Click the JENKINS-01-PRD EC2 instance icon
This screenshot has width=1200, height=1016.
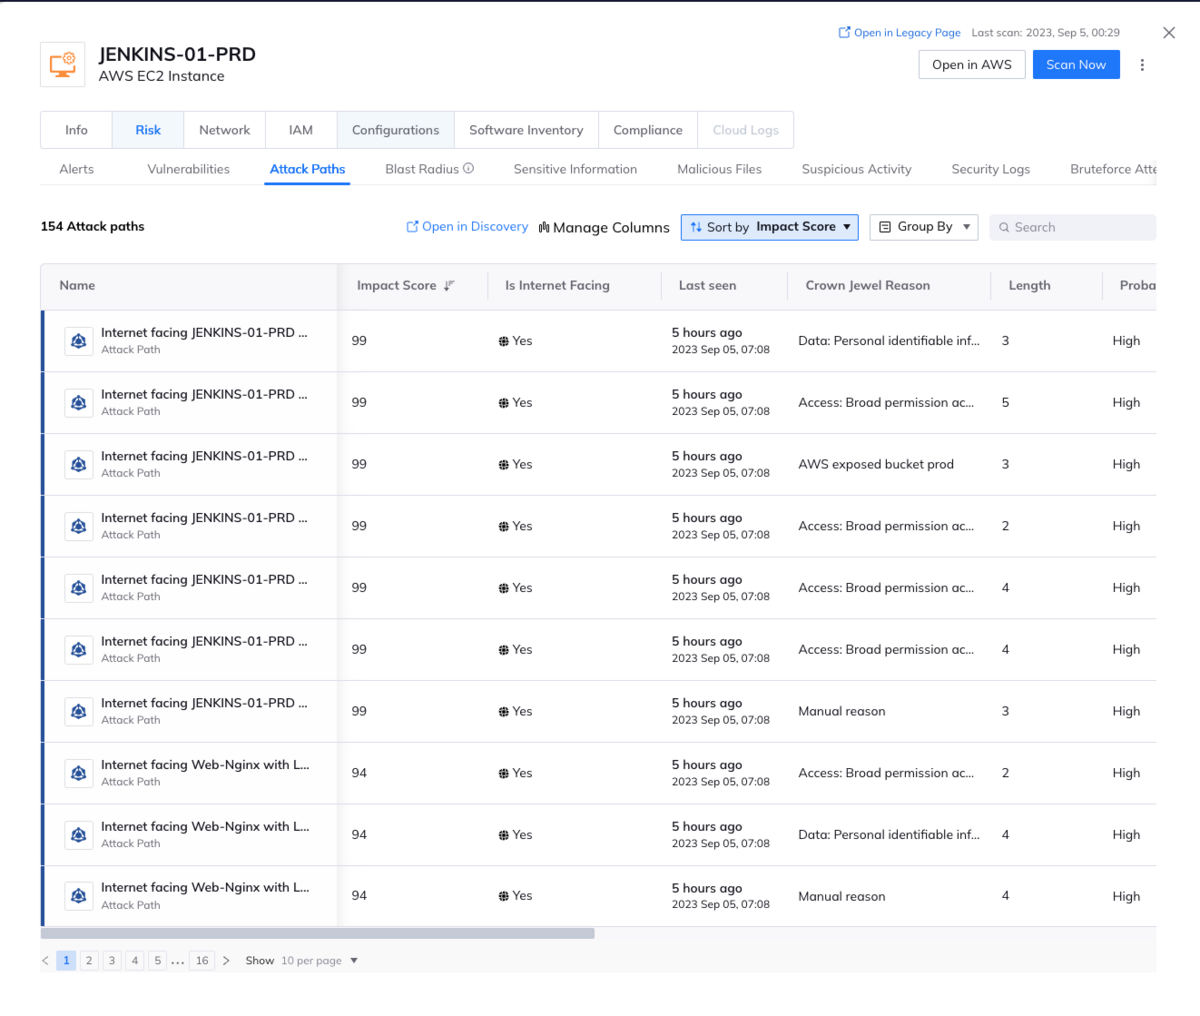click(x=62, y=65)
